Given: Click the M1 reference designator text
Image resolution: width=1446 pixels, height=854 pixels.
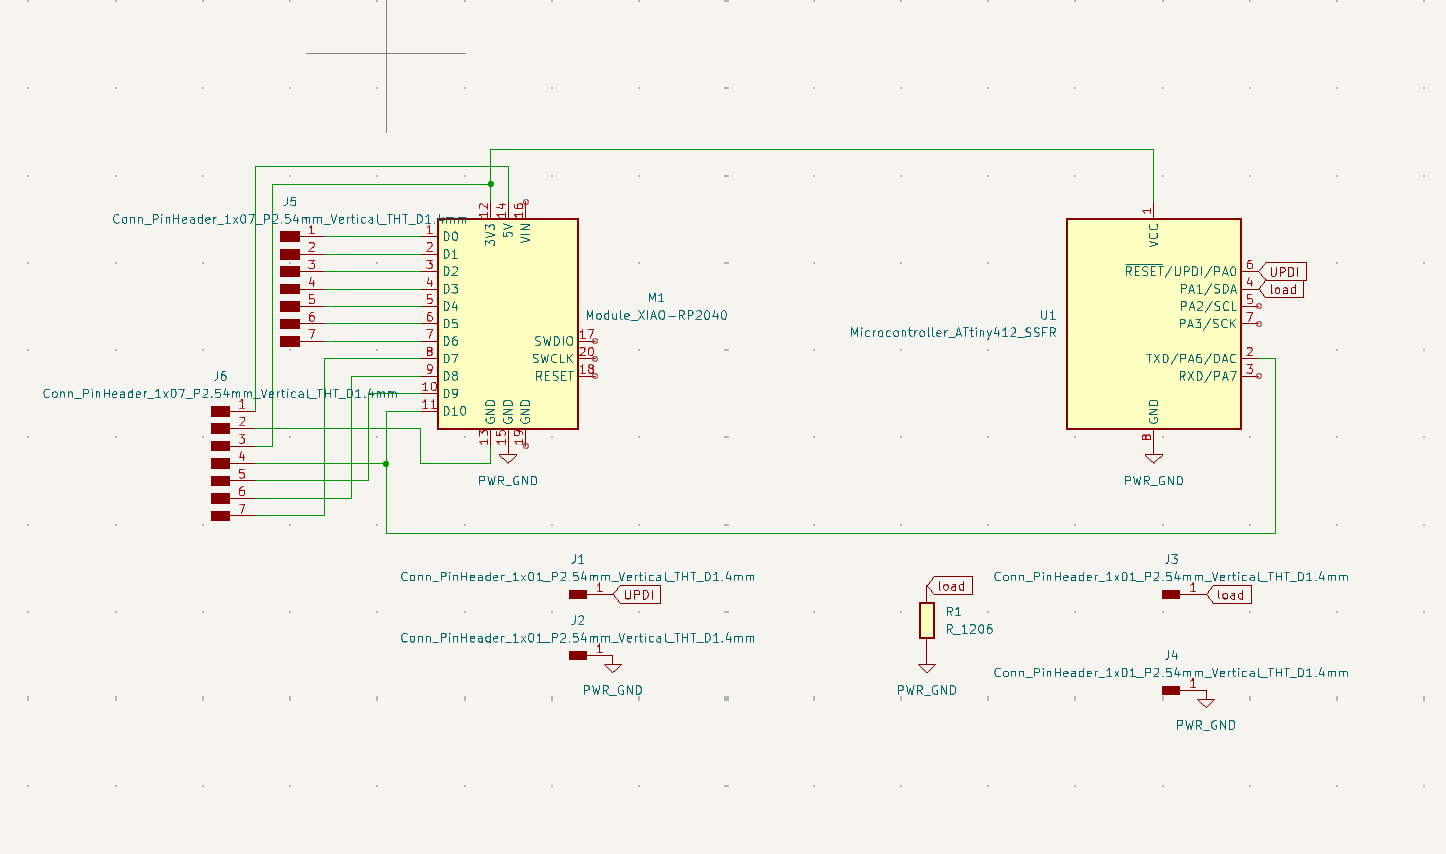Looking at the screenshot, I should [656, 297].
